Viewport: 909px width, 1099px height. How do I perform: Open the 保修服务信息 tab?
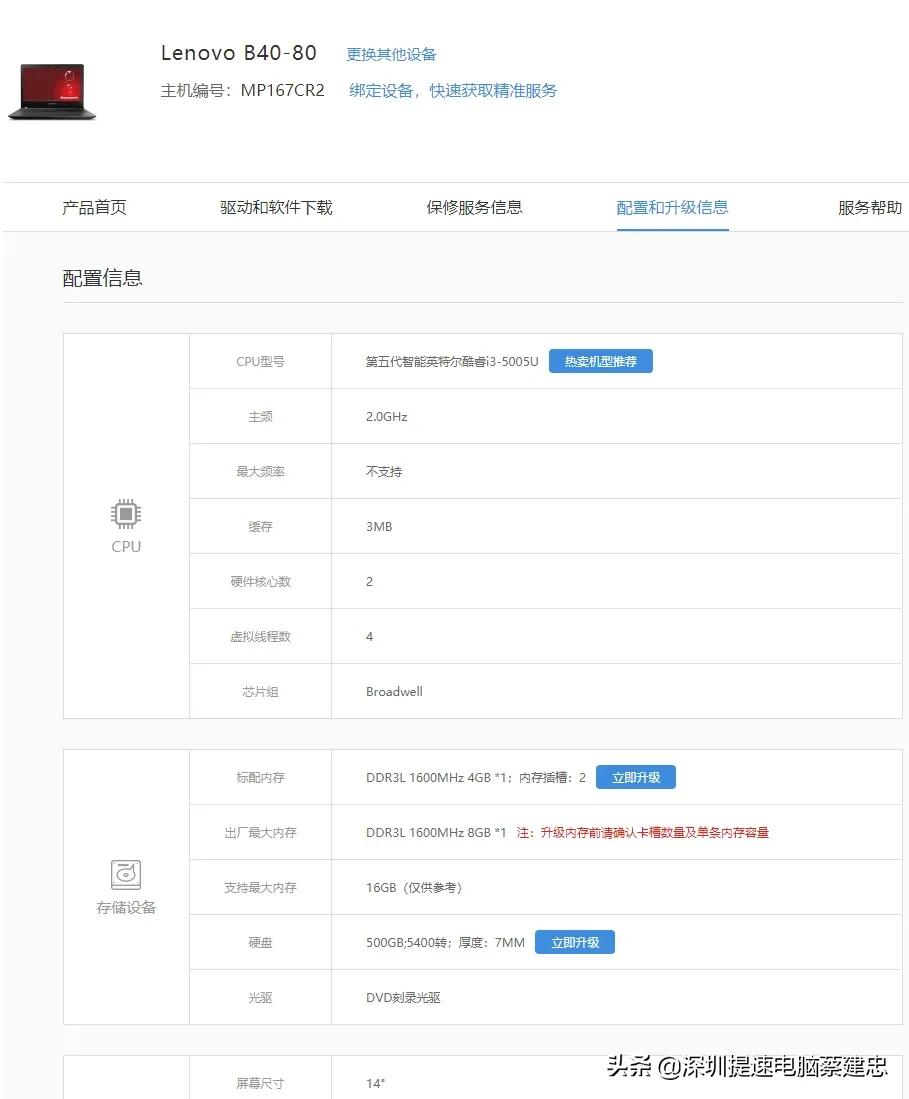tap(474, 207)
